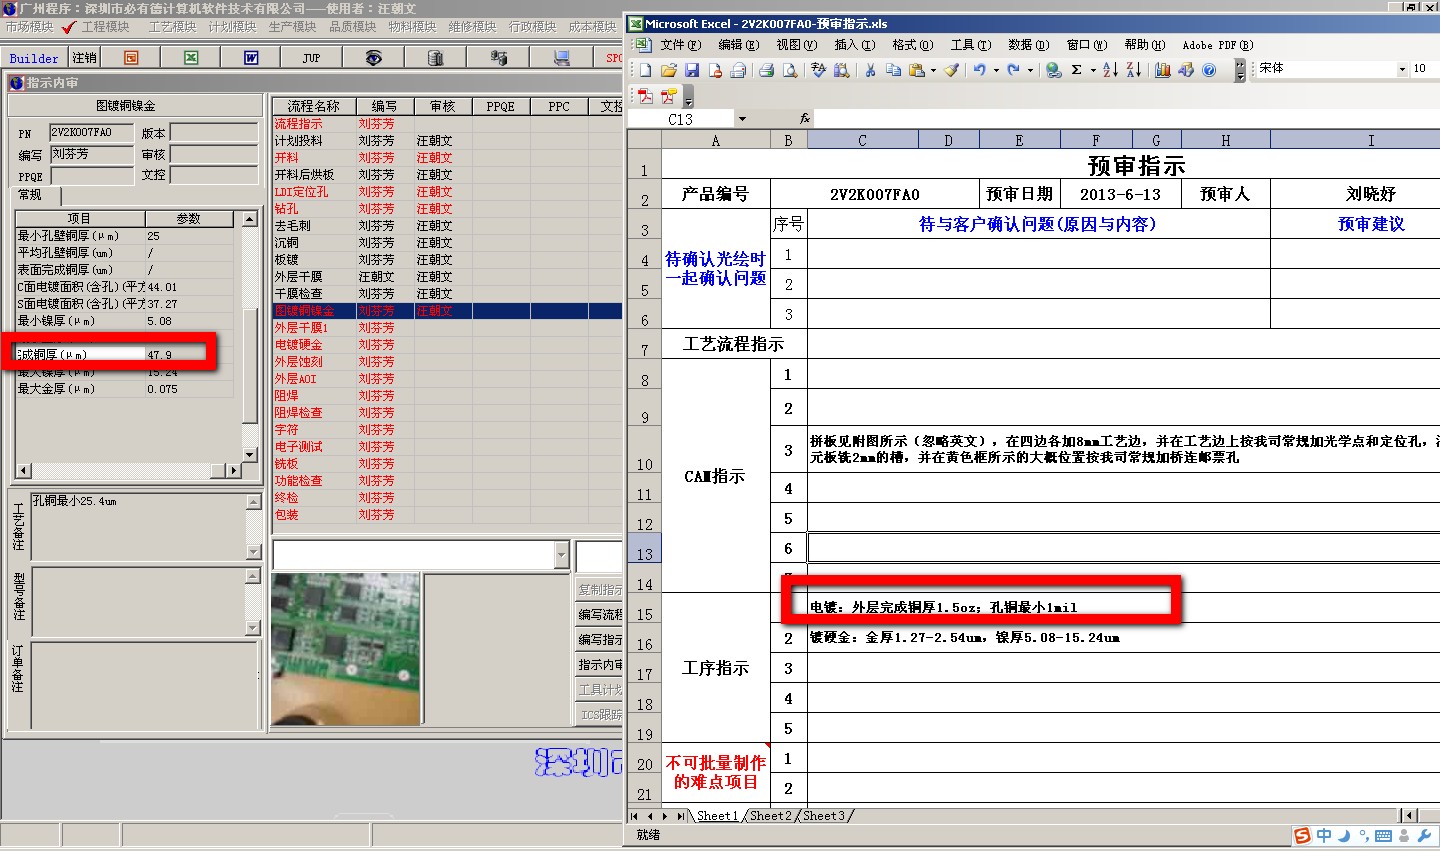Run the spelling check icon
Viewport: 1440px width, 851px height.
(818, 70)
